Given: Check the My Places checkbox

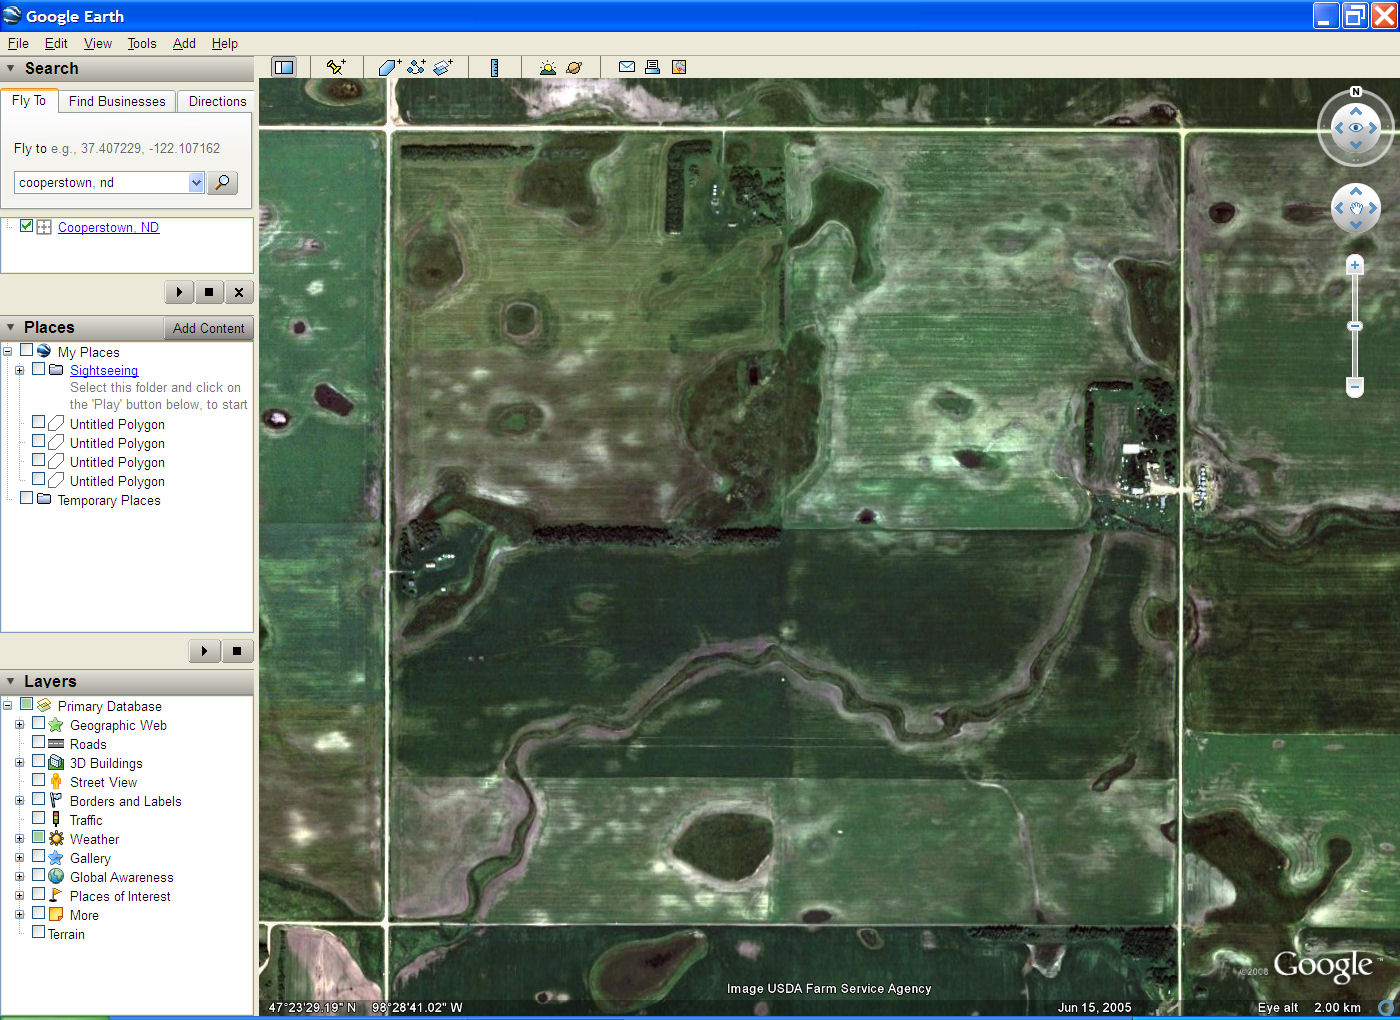Looking at the screenshot, I should [x=26, y=350].
